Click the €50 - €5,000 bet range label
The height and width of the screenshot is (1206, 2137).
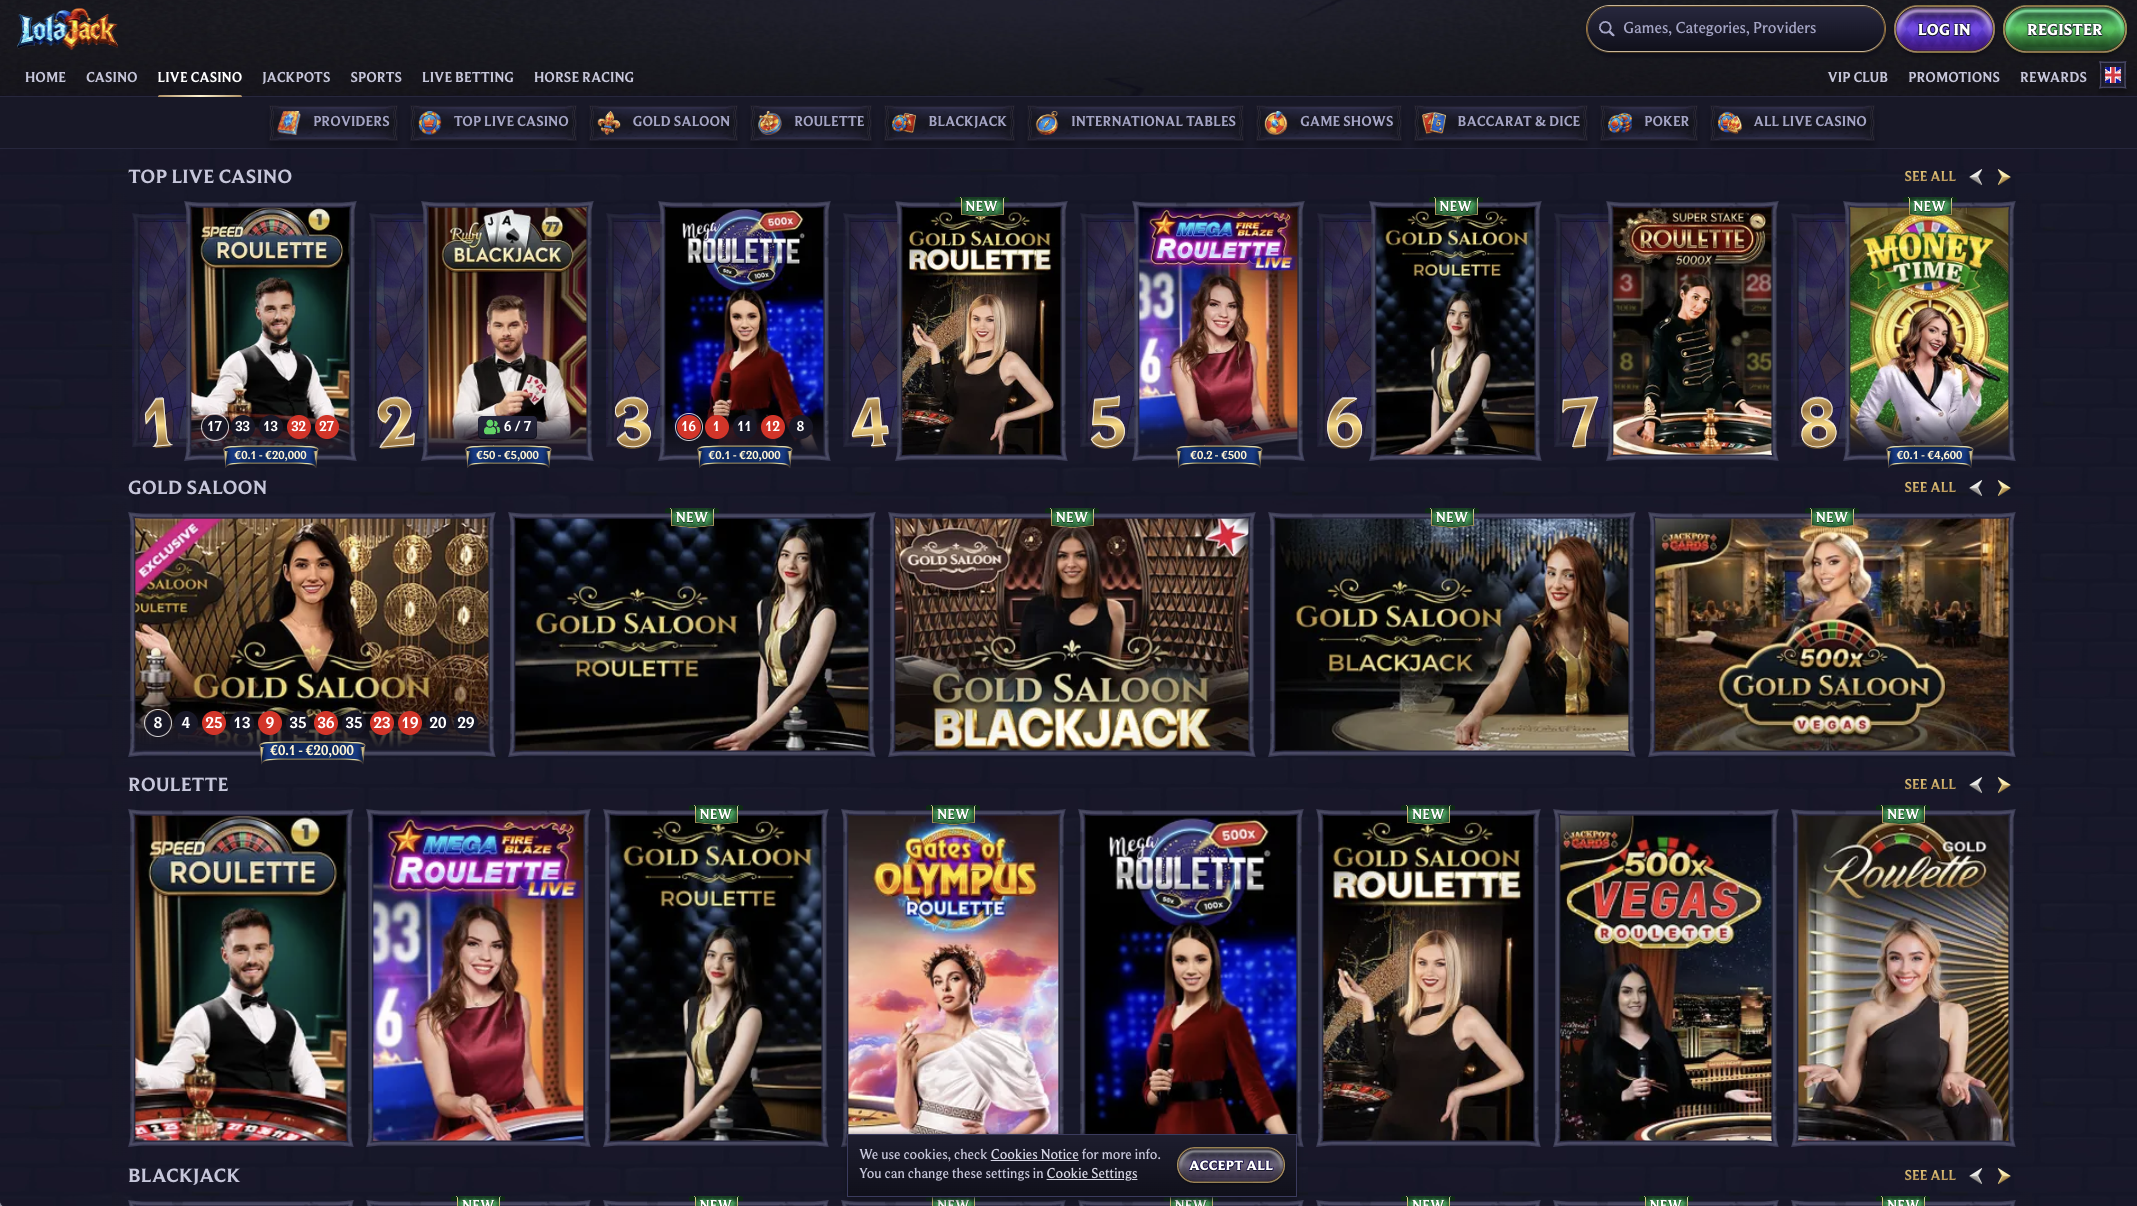coord(507,455)
